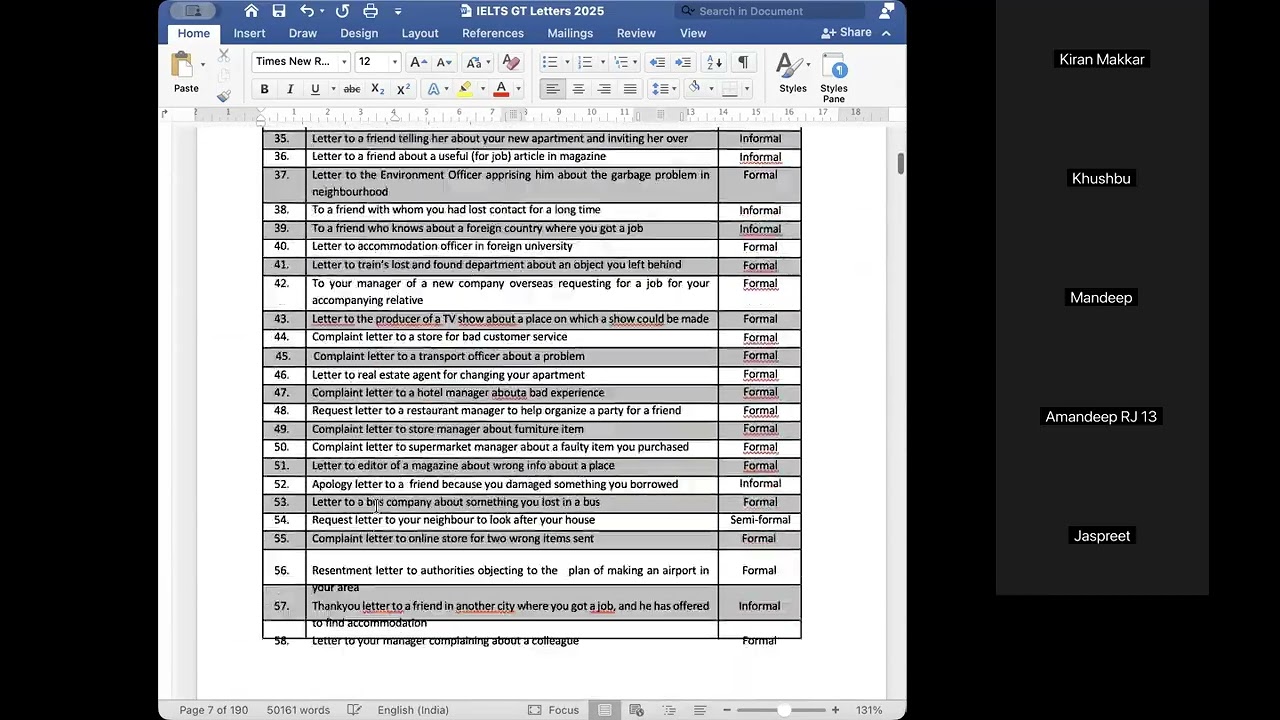Increase font size with the grow icon
This screenshot has height=720, width=1280.
tap(419, 62)
